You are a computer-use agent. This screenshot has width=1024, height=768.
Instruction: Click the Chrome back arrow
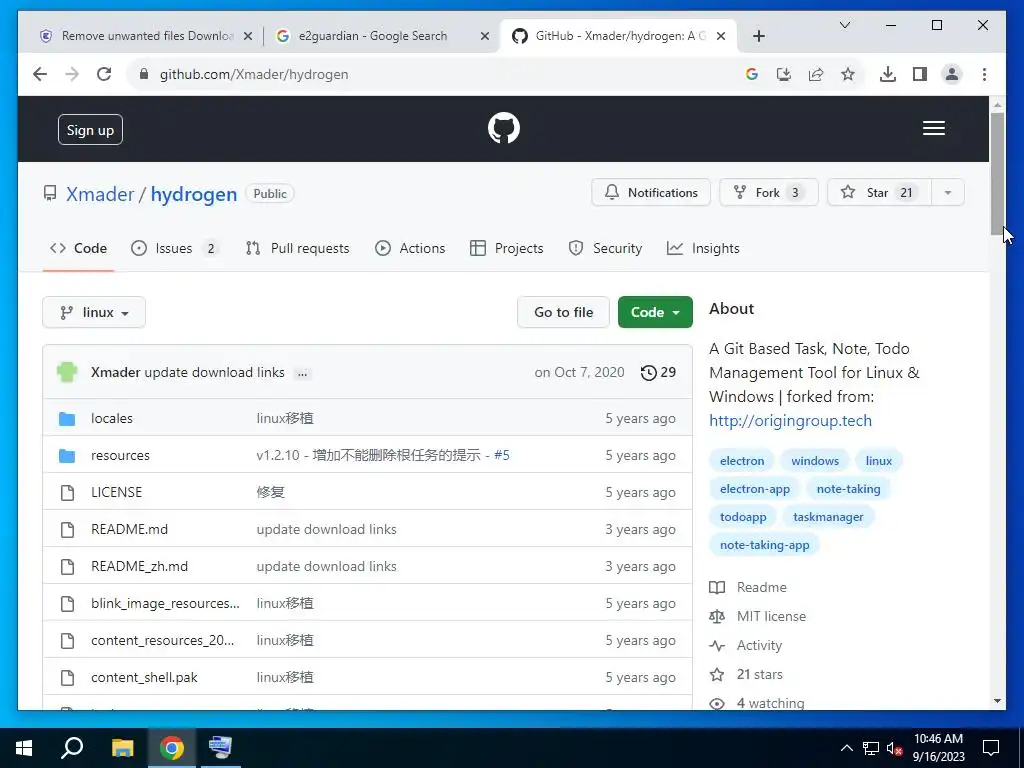(x=40, y=74)
